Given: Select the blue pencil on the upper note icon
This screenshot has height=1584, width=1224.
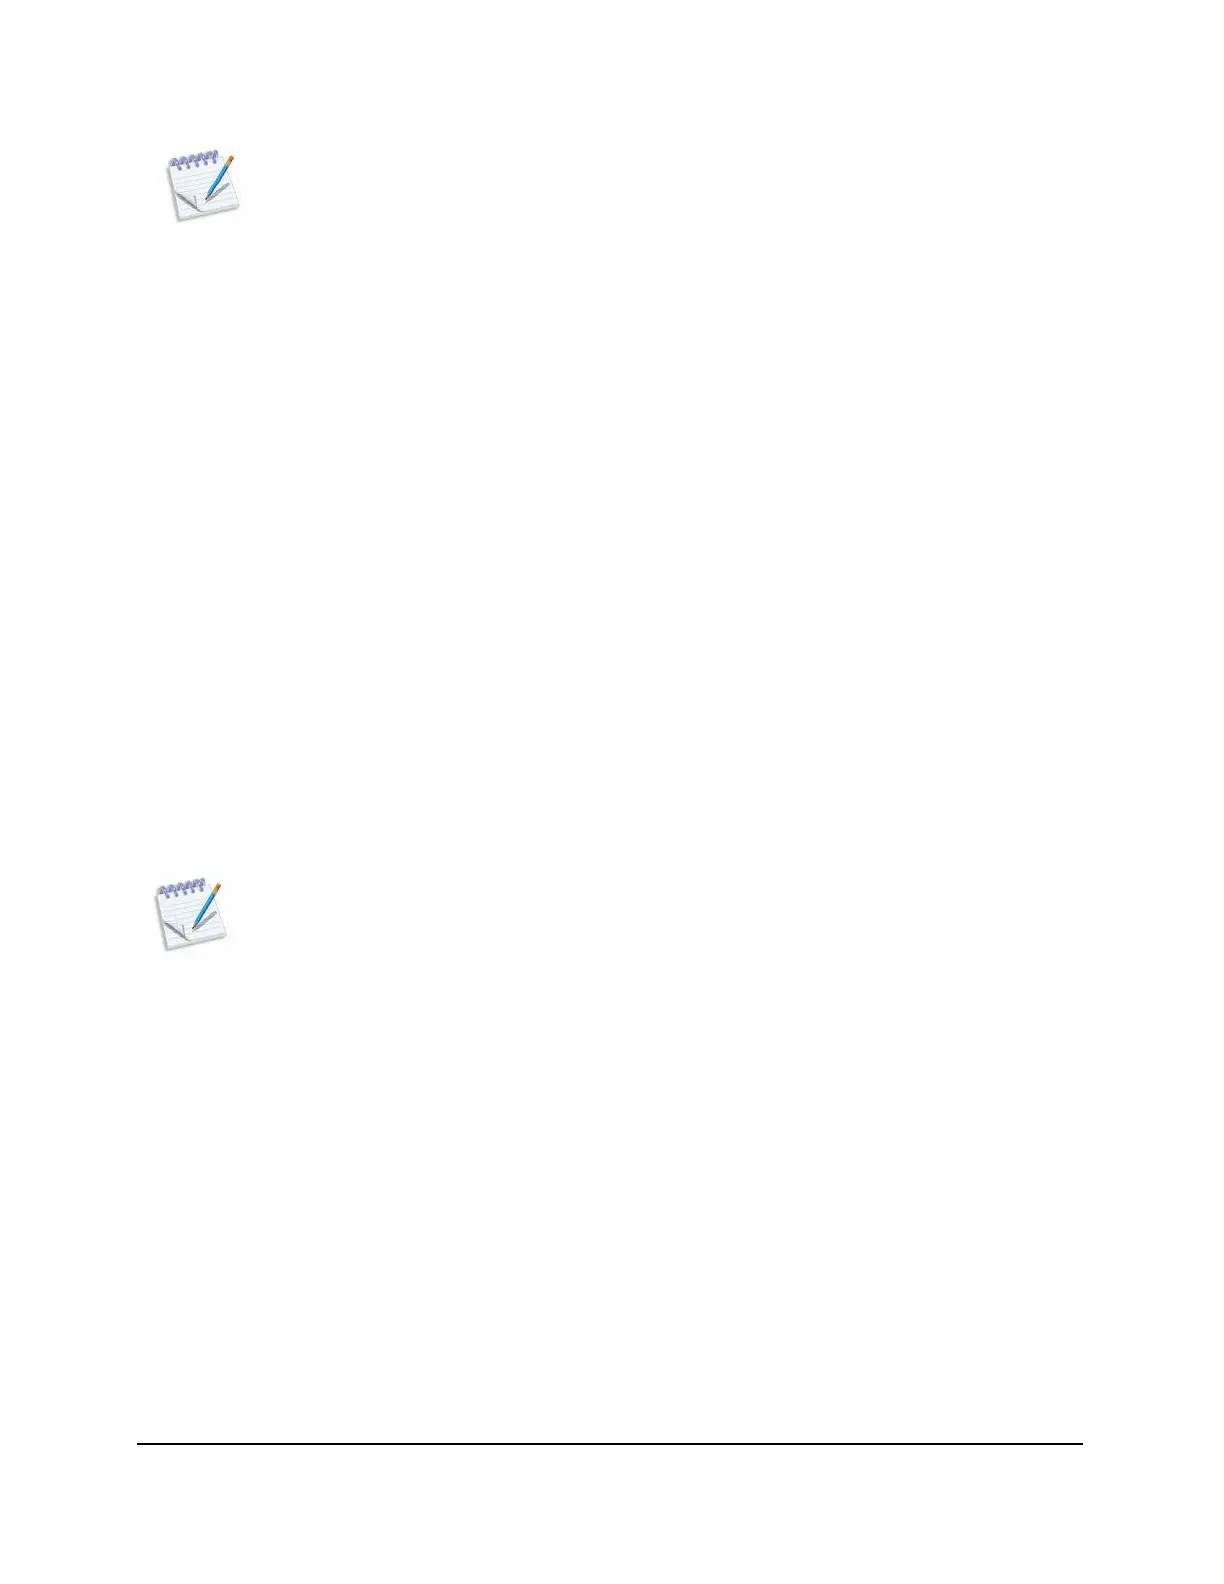Looking at the screenshot, I should [x=219, y=176].
